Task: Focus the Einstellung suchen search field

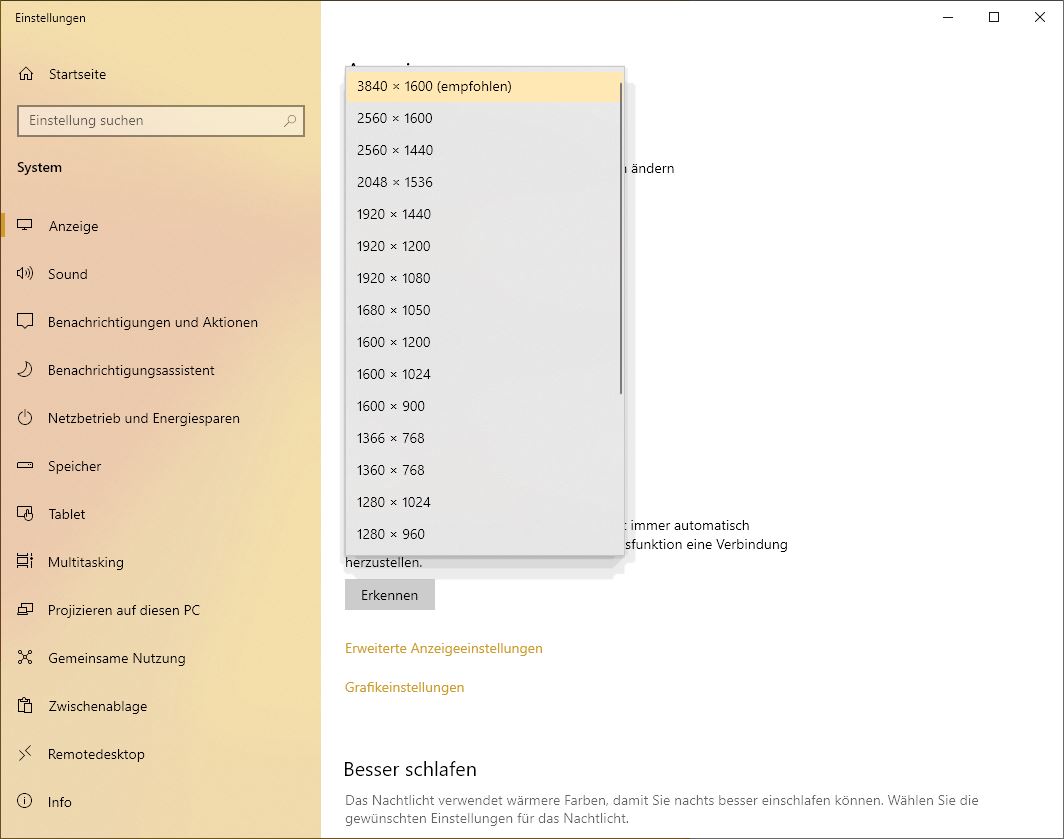Action: [x=161, y=121]
